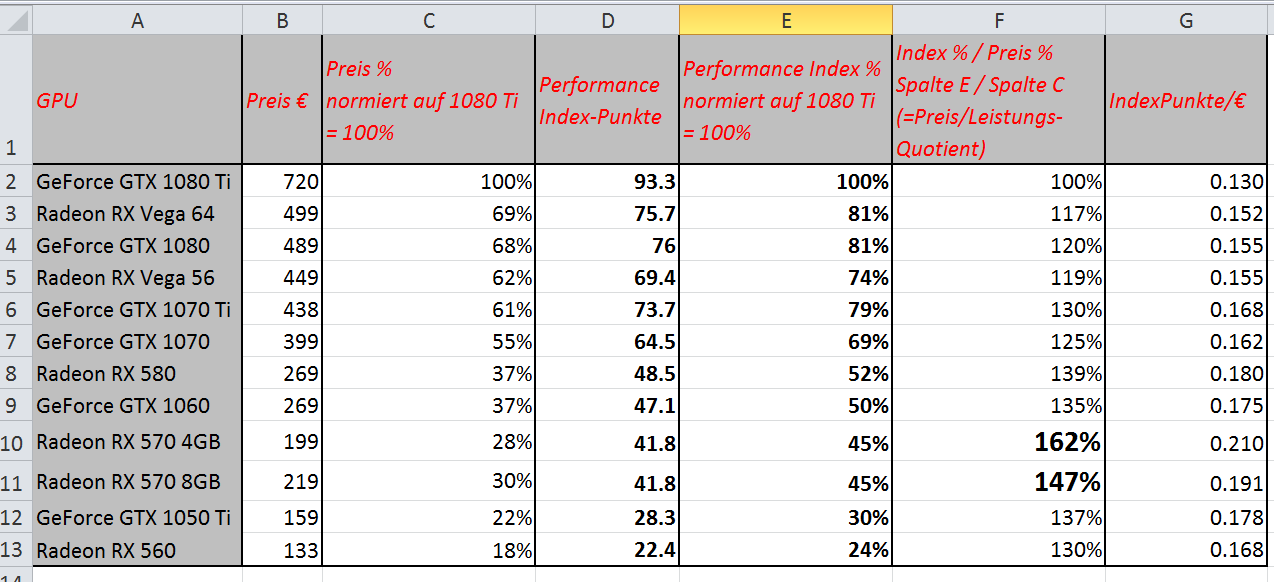Click the price cell 449
The width and height of the screenshot is (1274, 582).
tap(282, 278)
